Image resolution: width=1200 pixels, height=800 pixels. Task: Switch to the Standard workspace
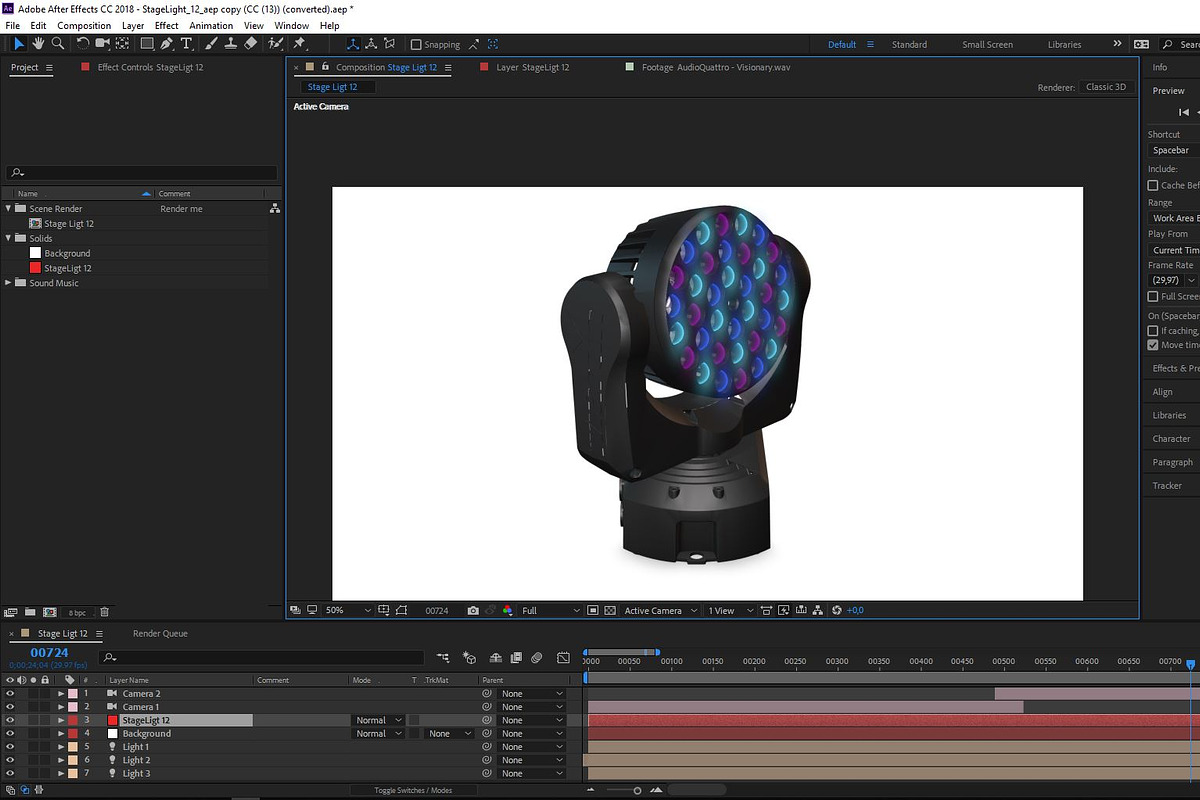point(909,44)
